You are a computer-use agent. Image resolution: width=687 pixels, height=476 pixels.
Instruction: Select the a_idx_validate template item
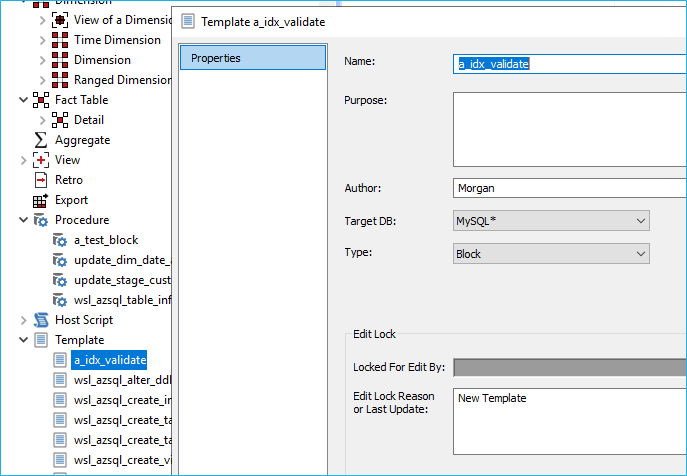[x=110, y=360]
